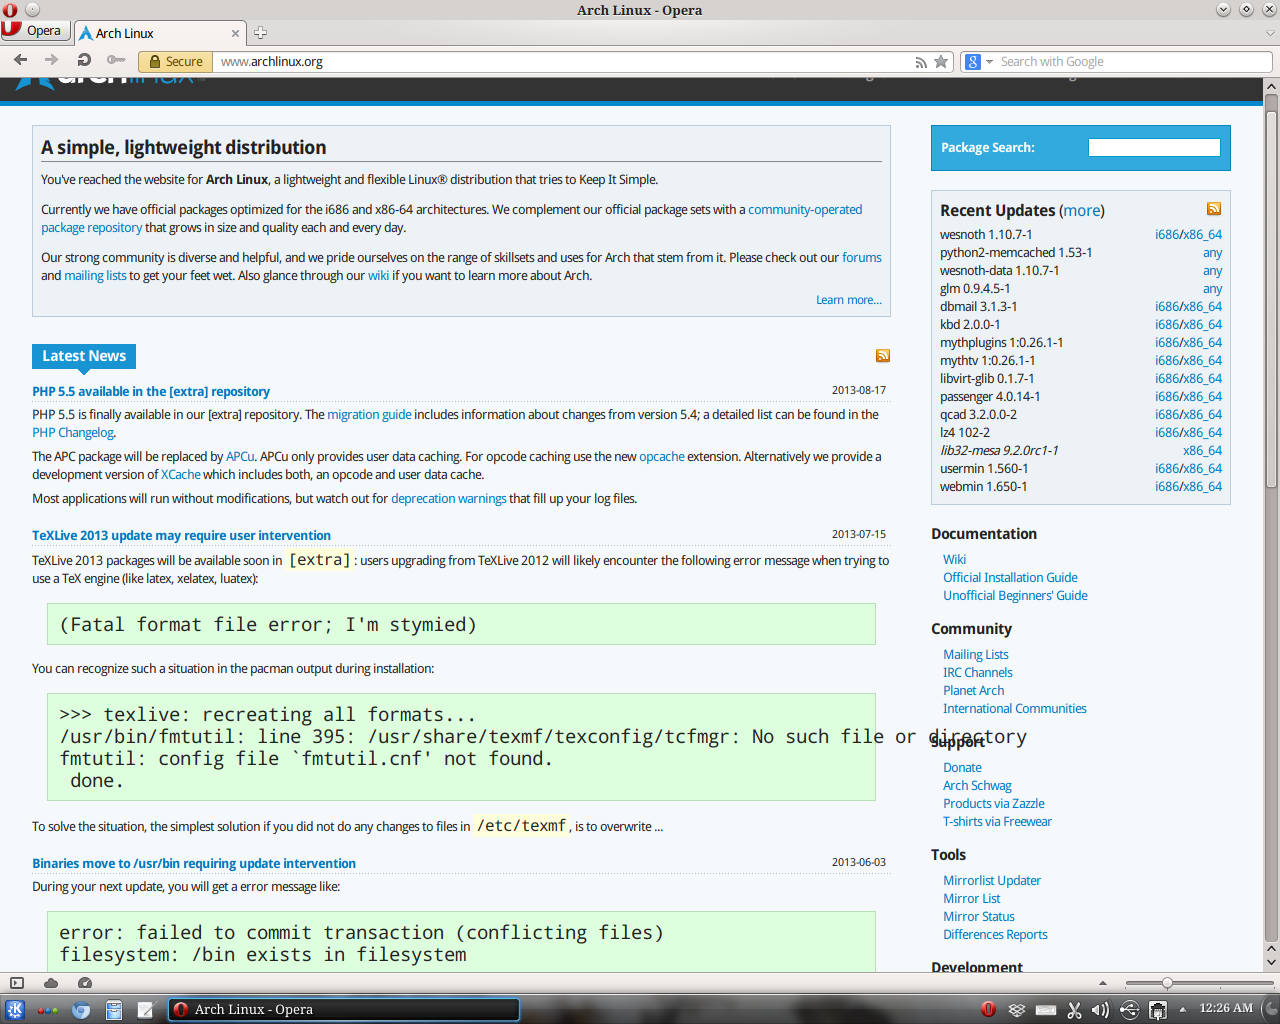The height and width of the screenshot is (1024, 1280).
Task: Click the Package Search input box
Action: (x=1154, y=147)
